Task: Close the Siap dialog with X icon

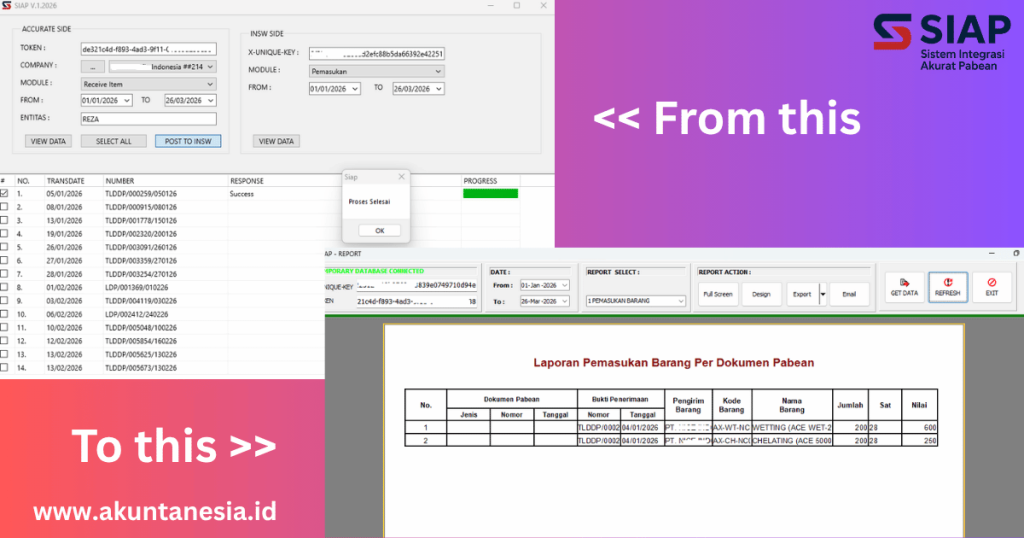Action: pos(402,177)
